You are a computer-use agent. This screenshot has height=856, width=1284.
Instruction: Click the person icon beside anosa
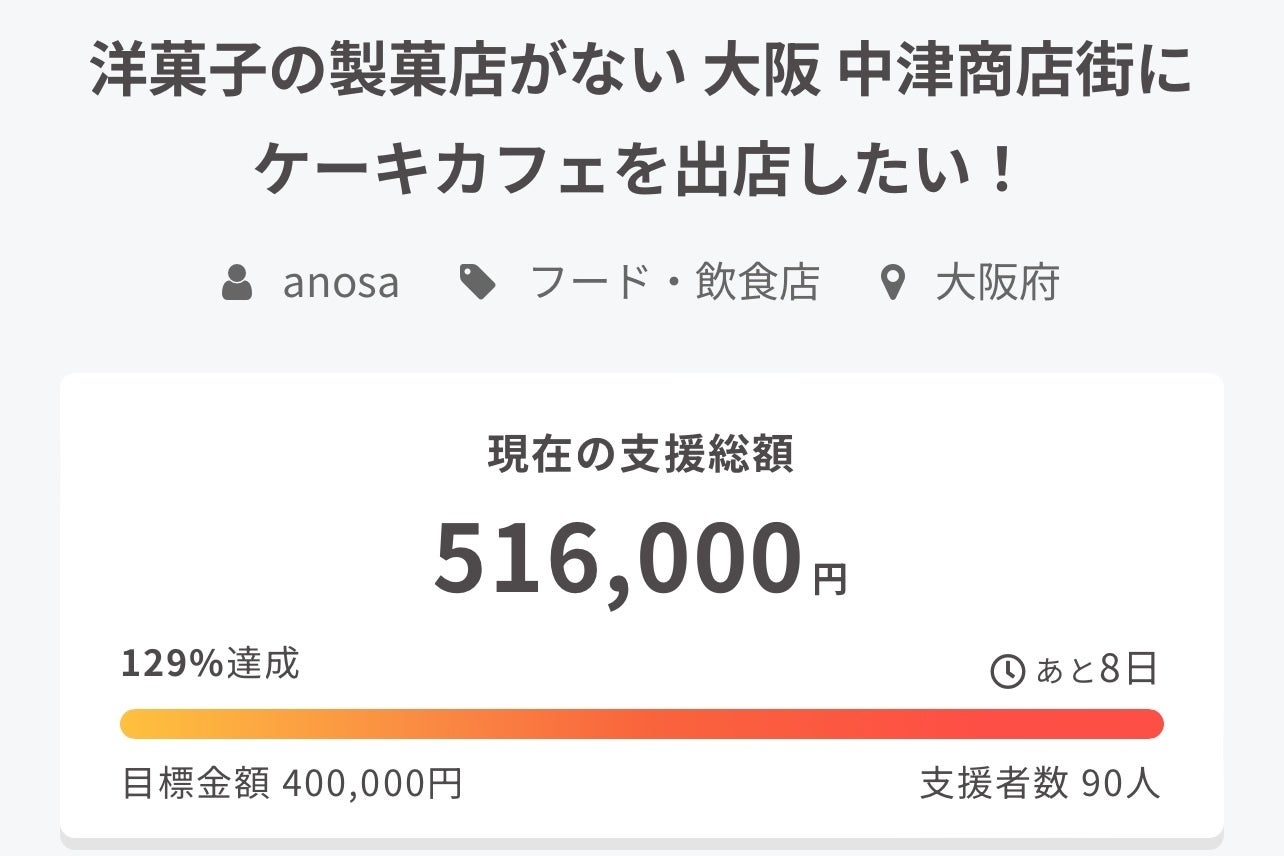pos(237,283)
